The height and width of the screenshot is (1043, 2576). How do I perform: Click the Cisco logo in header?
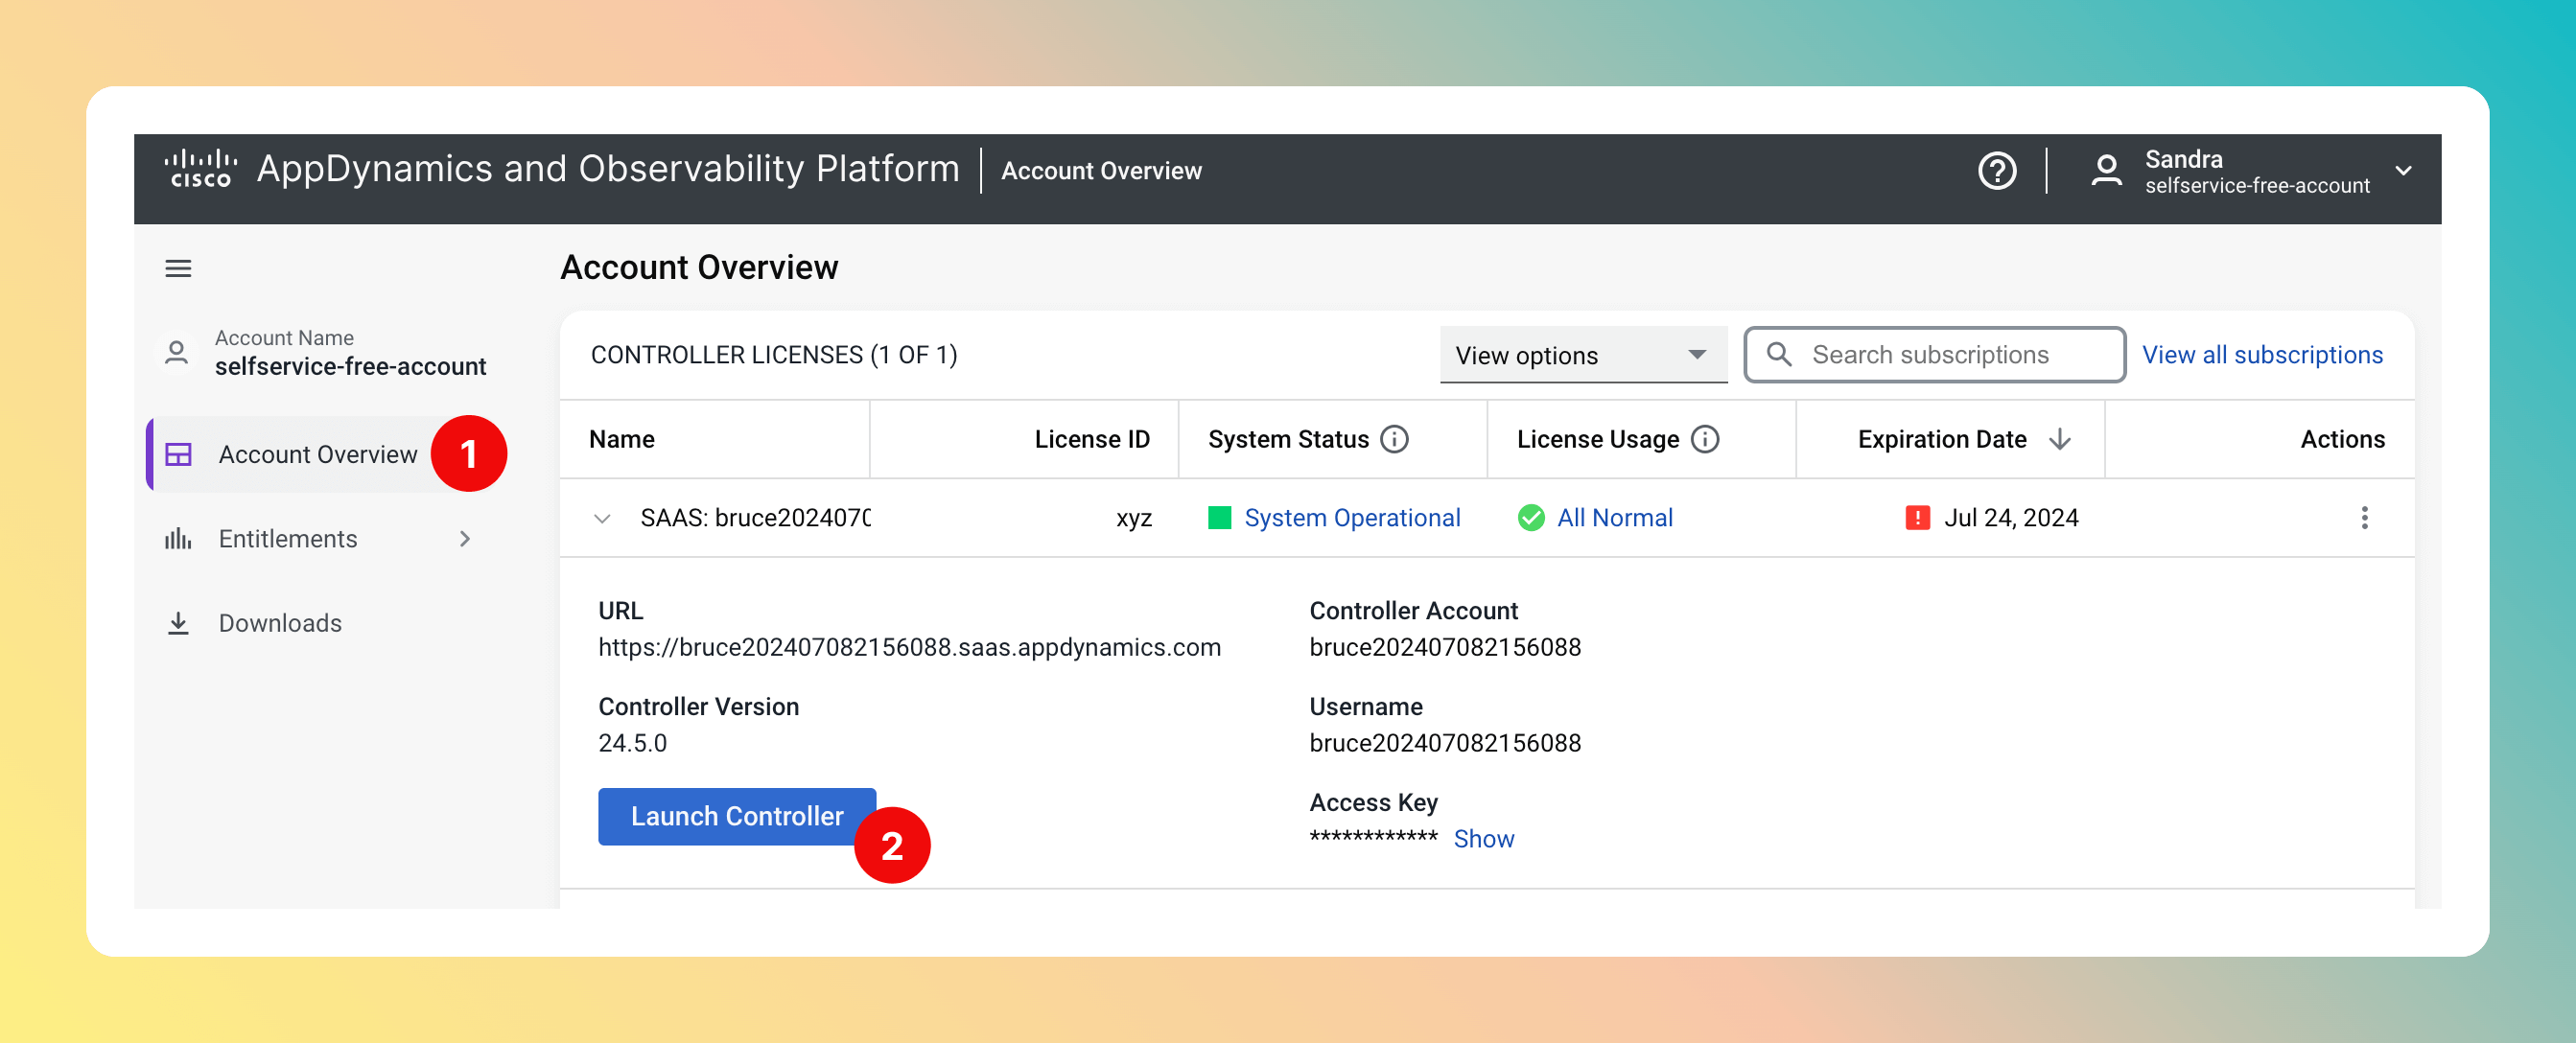pyautogui.click(x=200, y=169)
